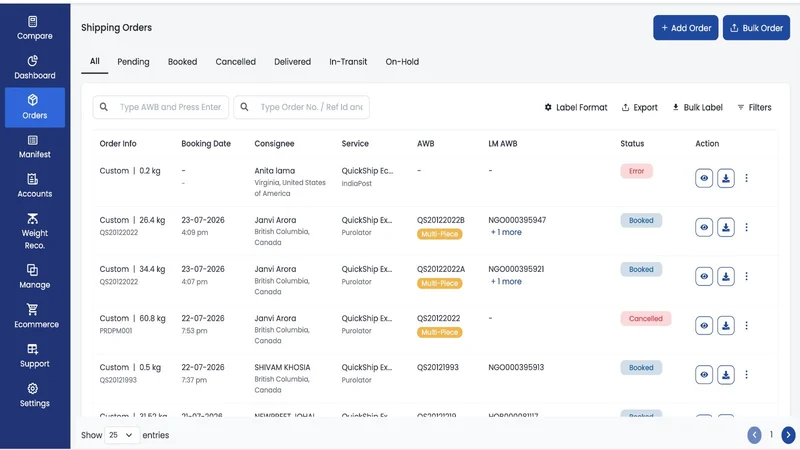800x450 pixels.
Task: Open the Manage section
Action: [35, 277]
